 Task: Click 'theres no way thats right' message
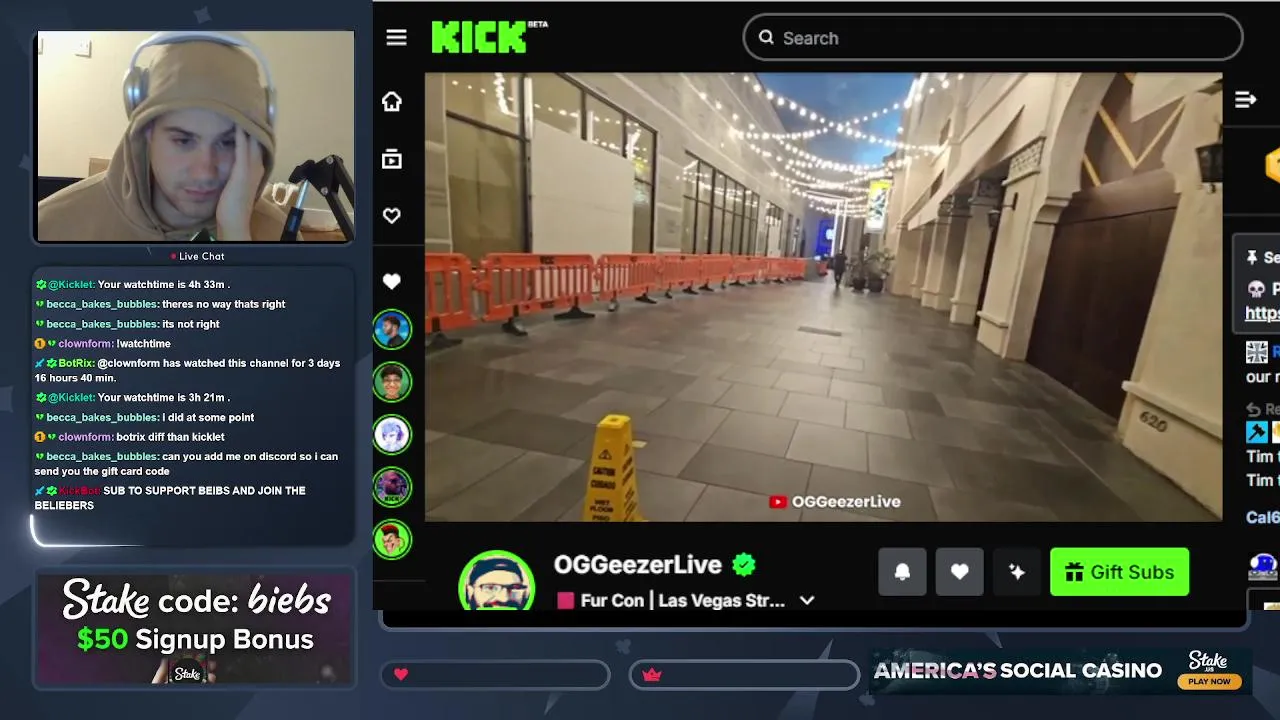tap(224, 304)
